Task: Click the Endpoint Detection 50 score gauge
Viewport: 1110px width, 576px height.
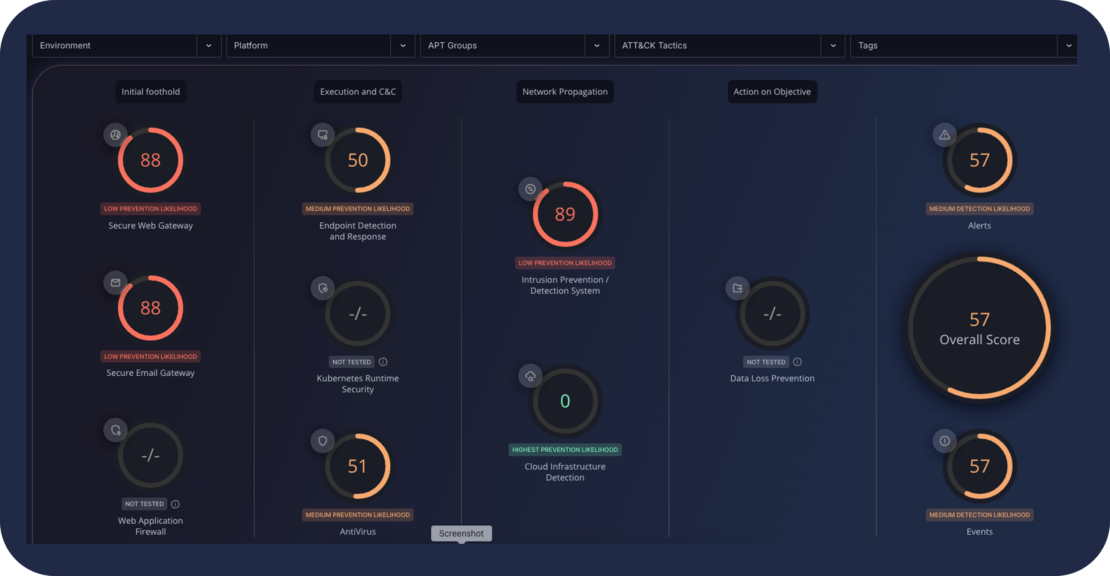Action: coord(357,160)
